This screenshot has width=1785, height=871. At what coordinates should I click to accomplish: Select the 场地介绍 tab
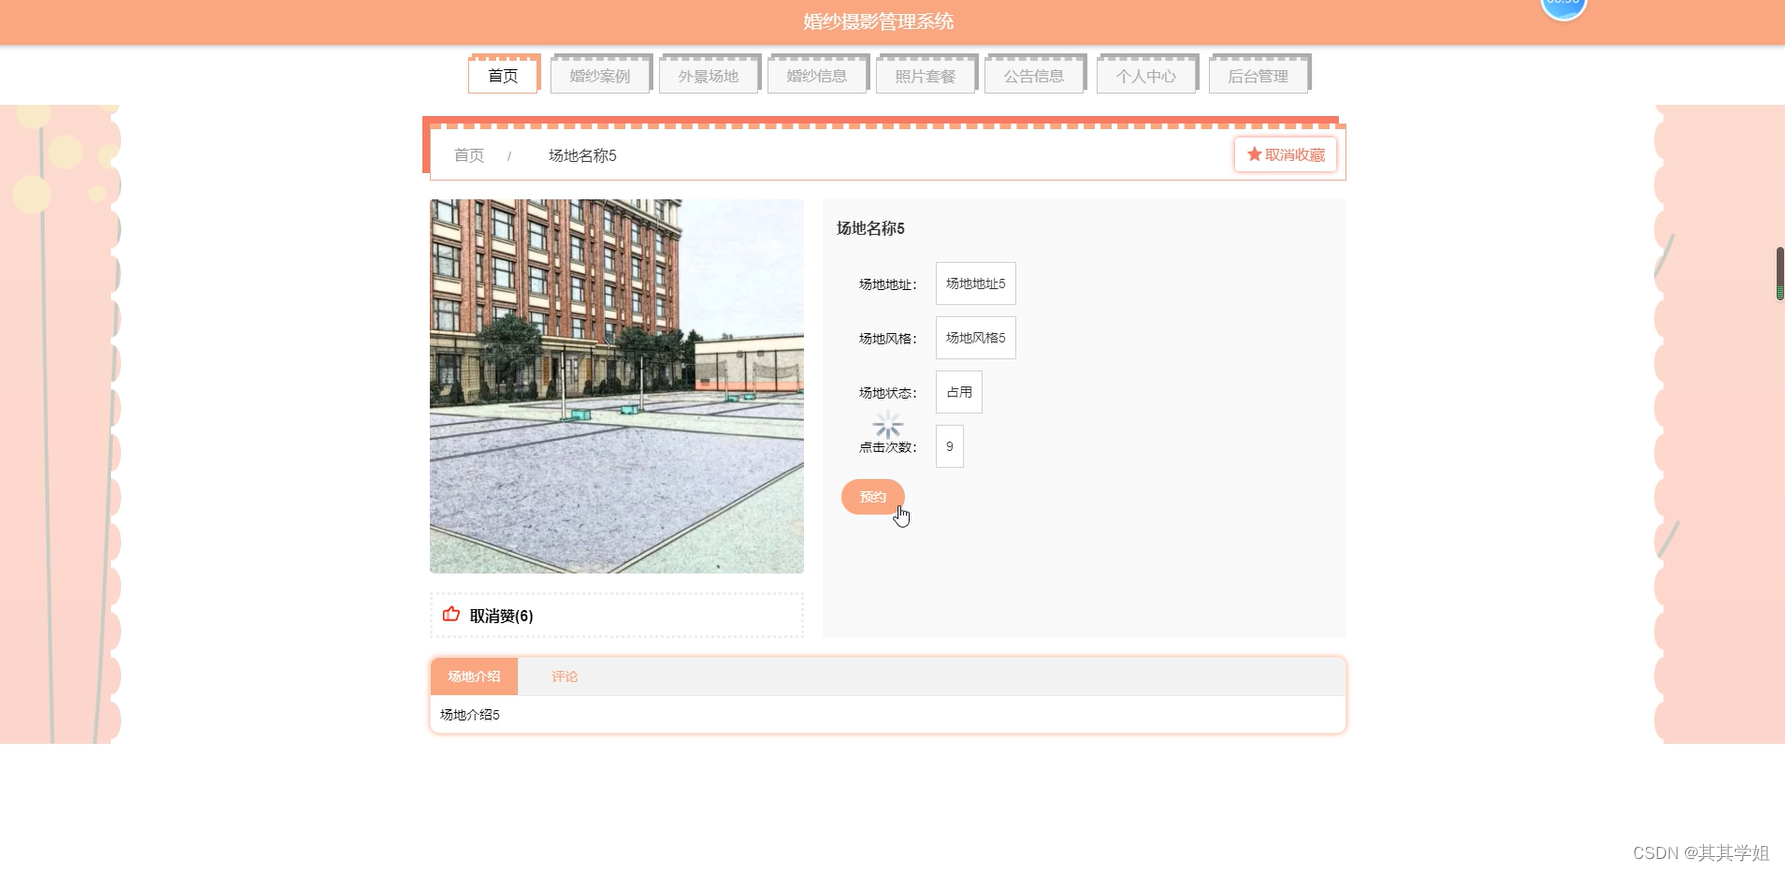click(x=474, y=676)
